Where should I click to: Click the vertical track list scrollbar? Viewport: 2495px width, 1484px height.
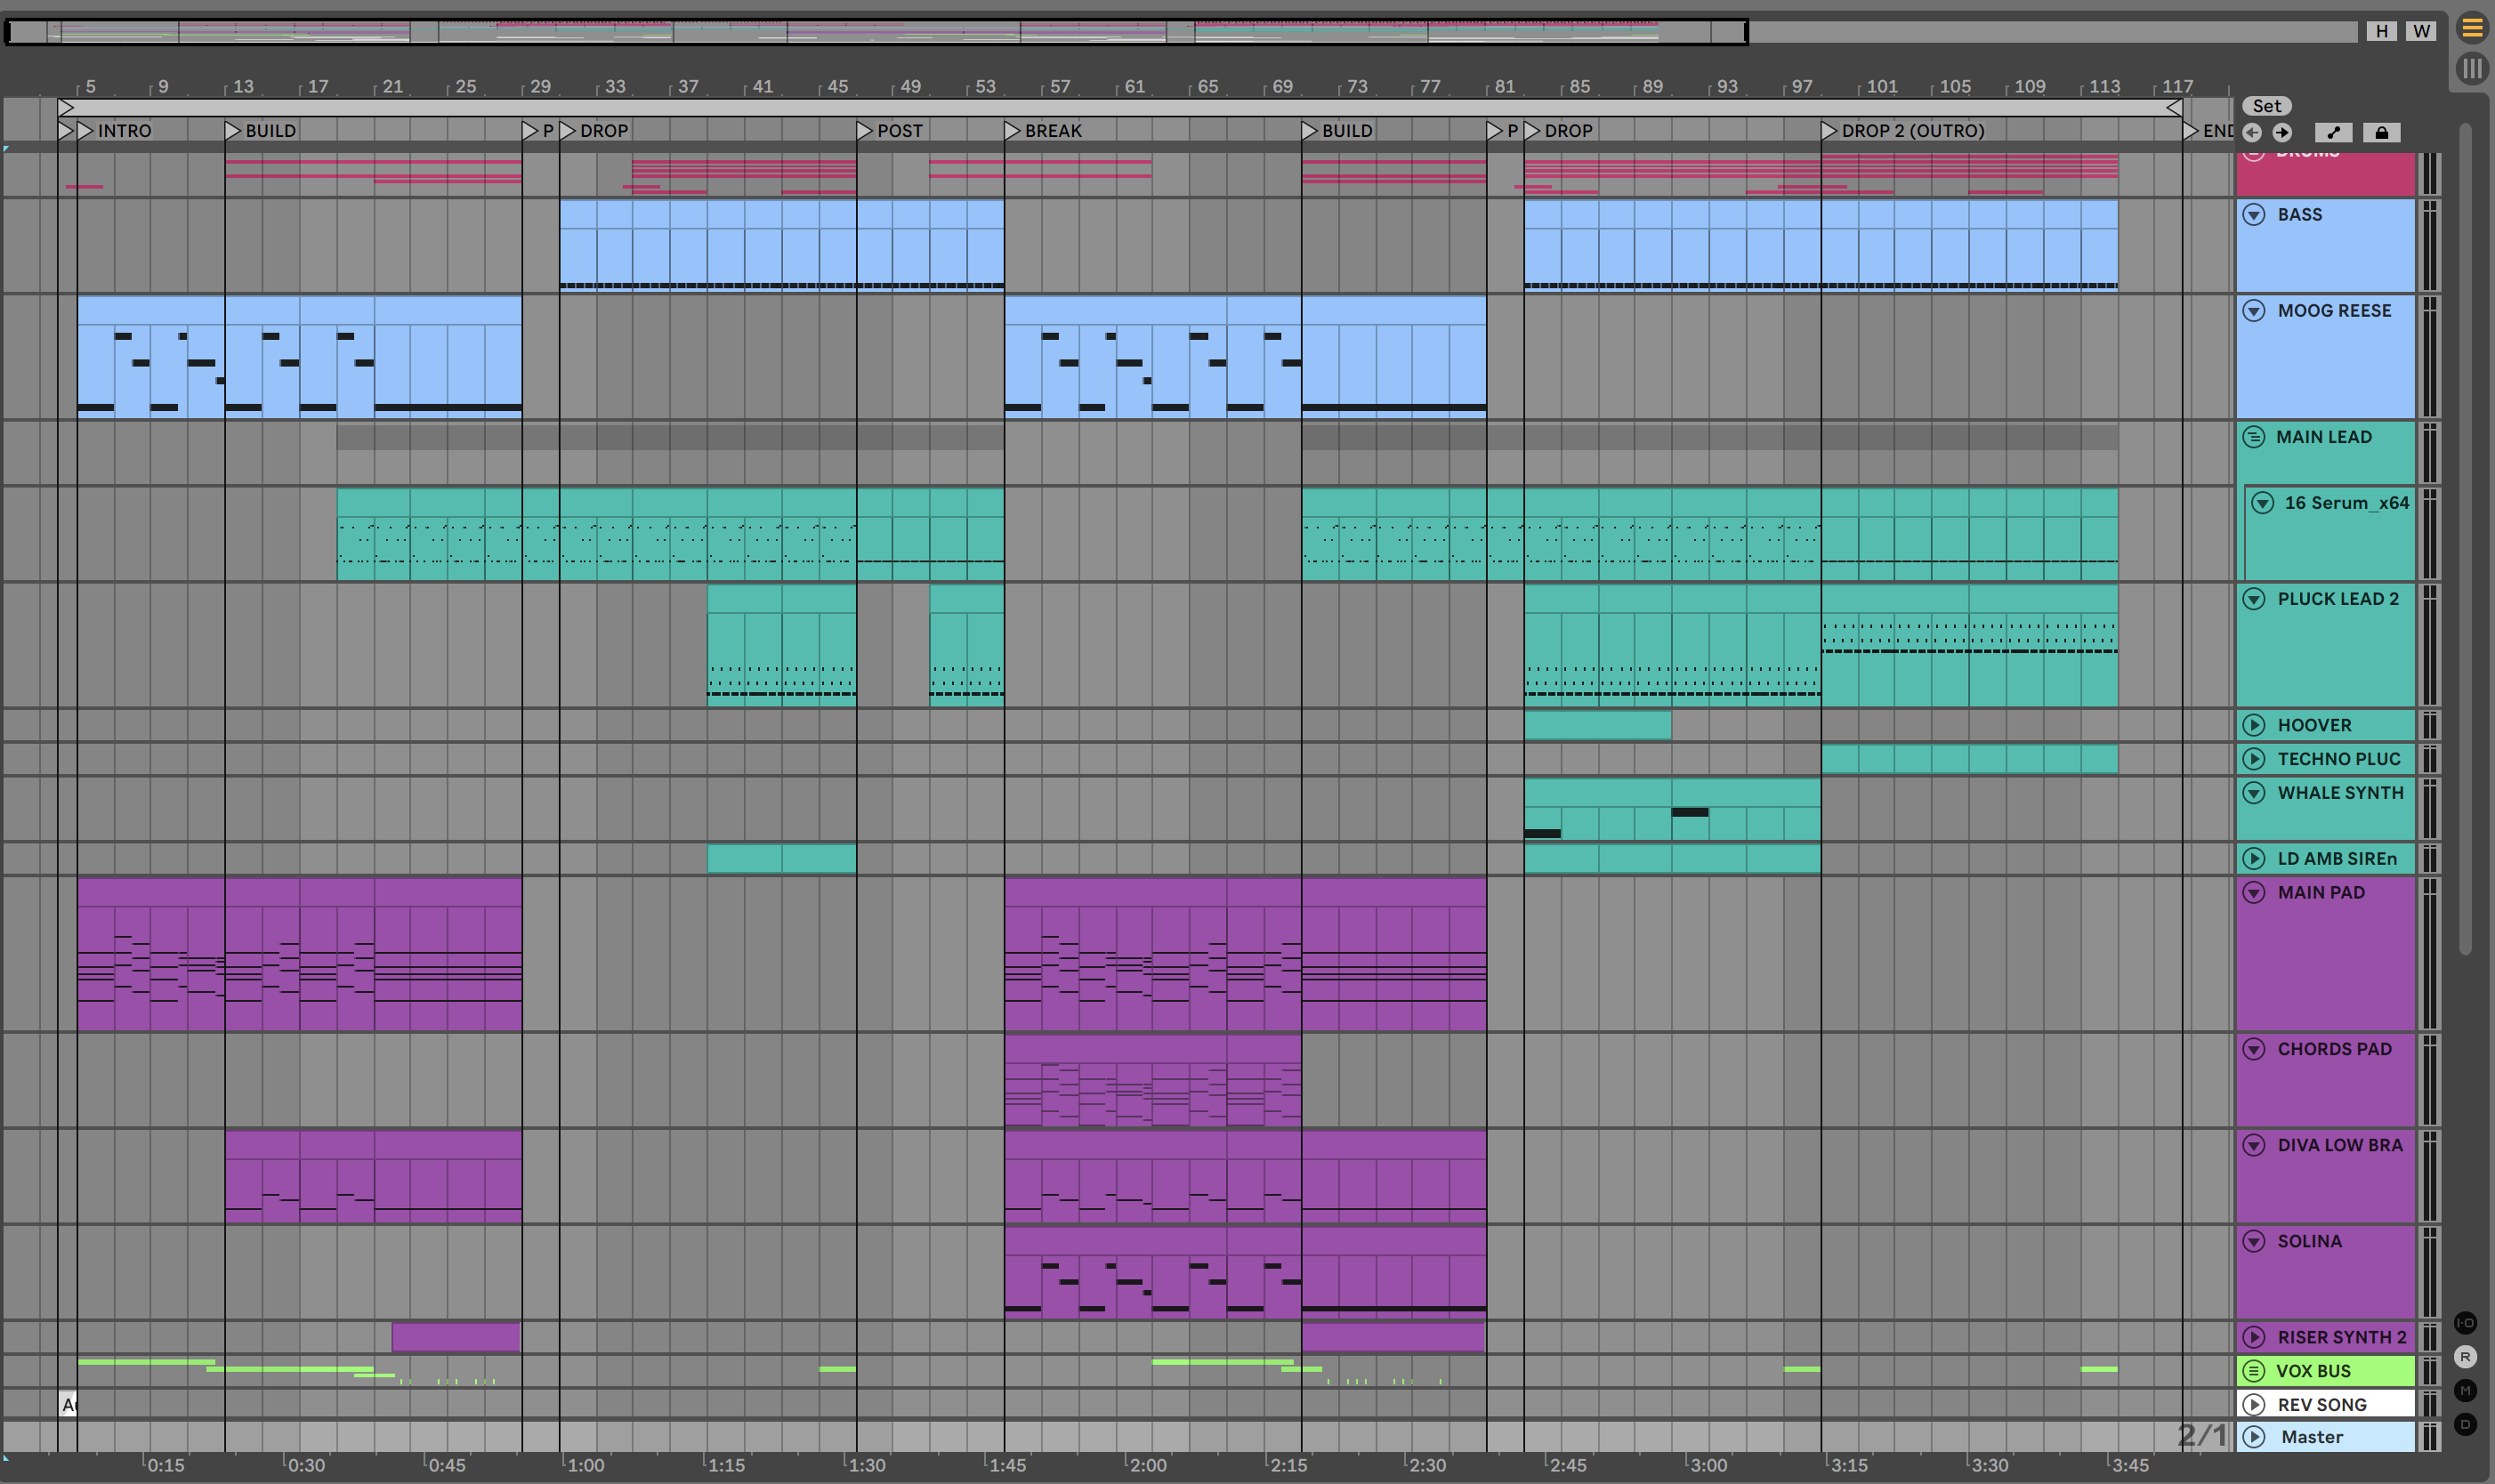[x=2465, y=540]
